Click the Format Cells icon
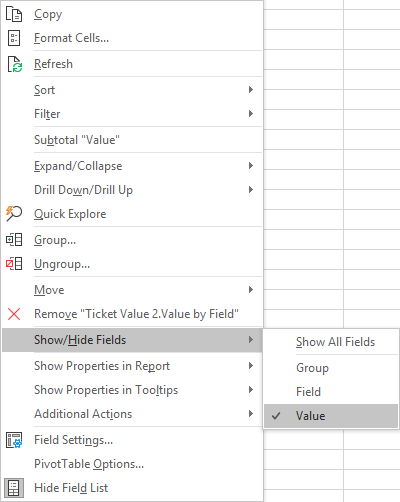 click(x=14, y=38)
